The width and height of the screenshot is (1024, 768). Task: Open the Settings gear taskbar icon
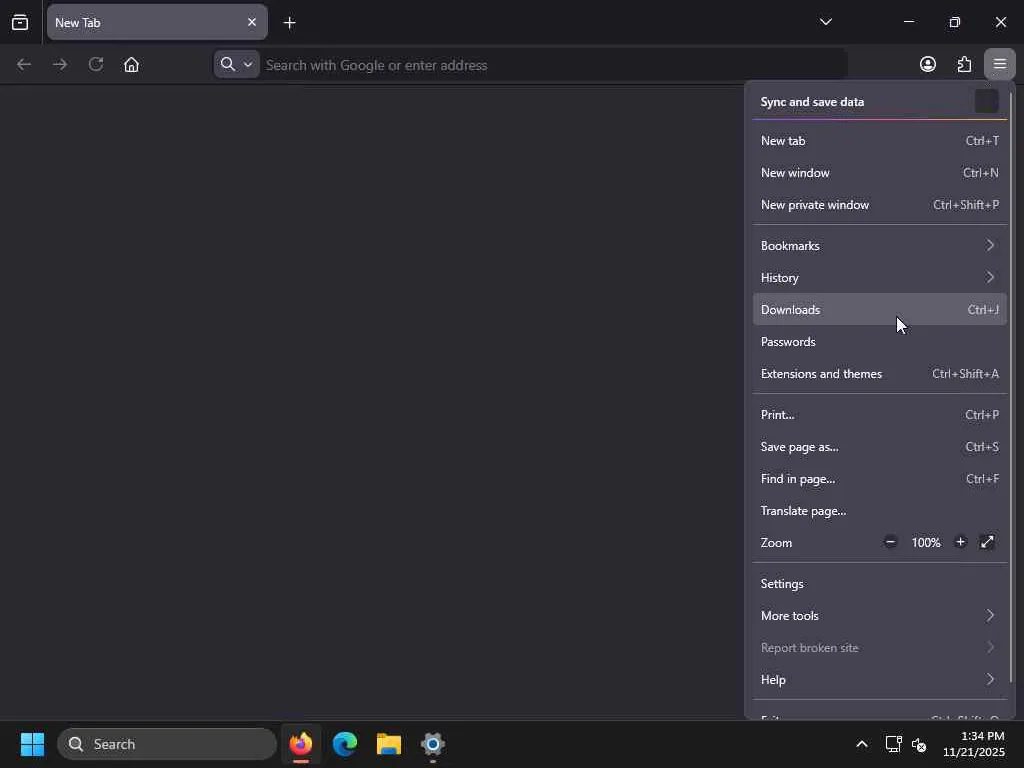[432, 744]
